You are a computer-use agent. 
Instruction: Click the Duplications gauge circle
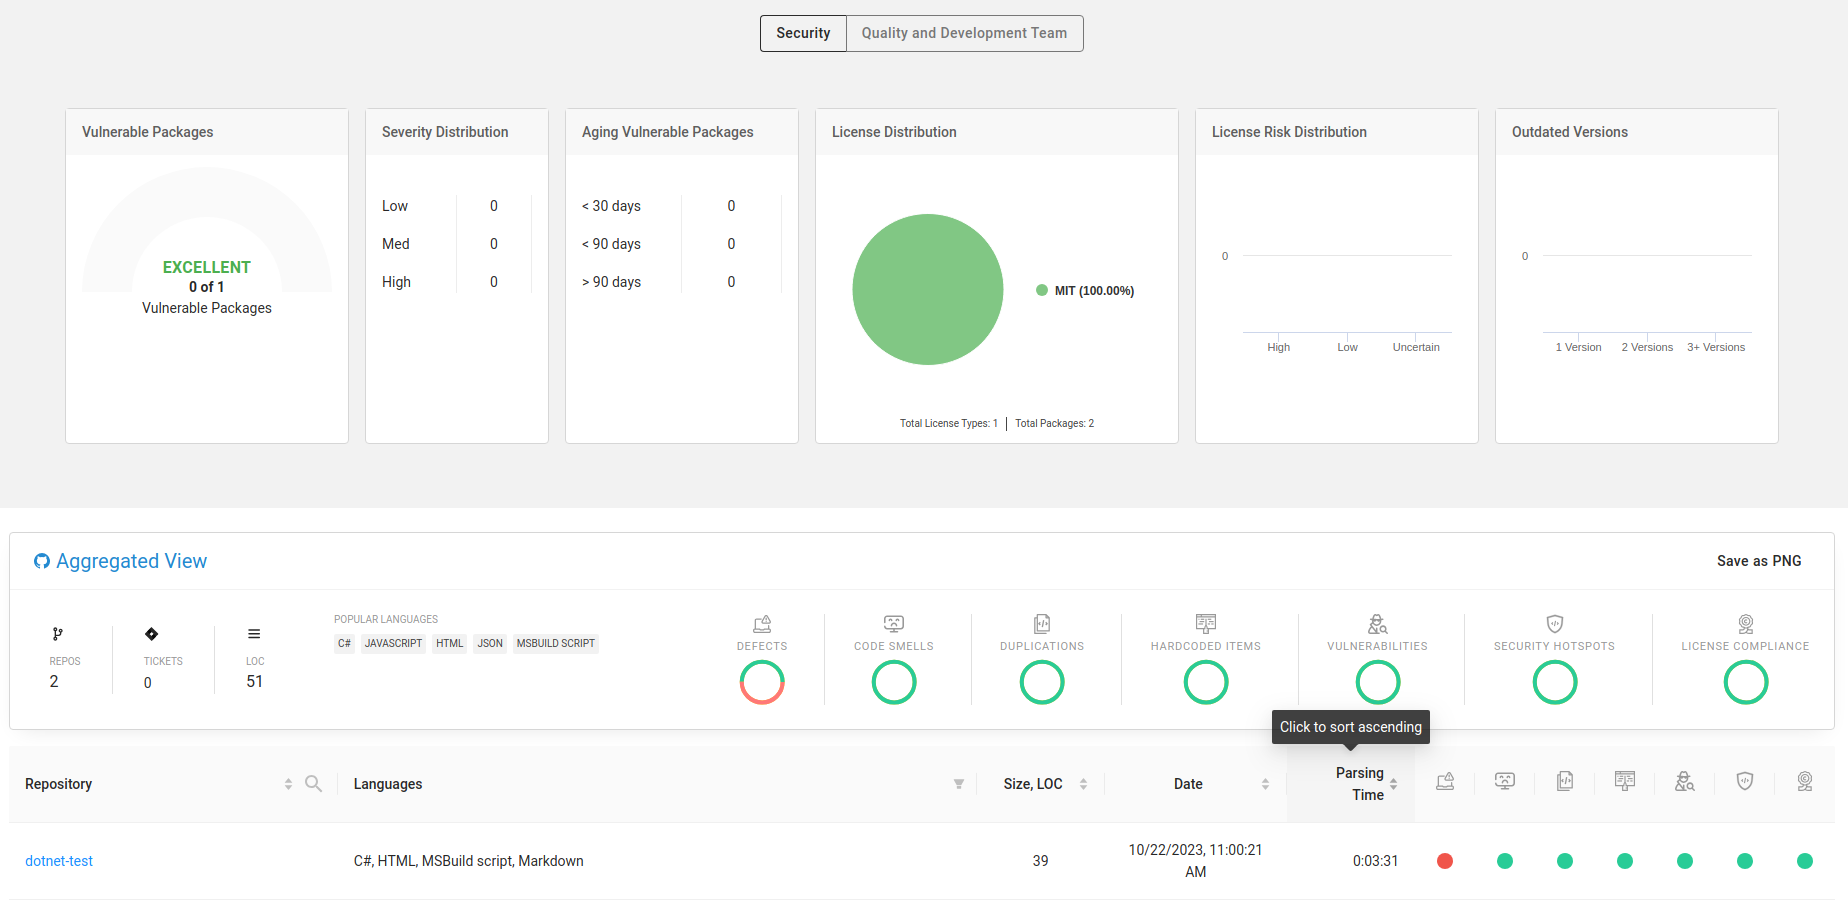[1042, 683]
